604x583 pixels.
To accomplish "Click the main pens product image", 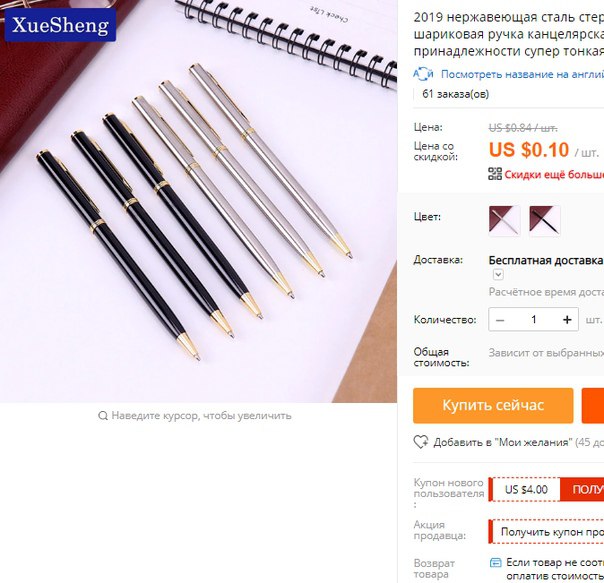I will coord(198,201).
